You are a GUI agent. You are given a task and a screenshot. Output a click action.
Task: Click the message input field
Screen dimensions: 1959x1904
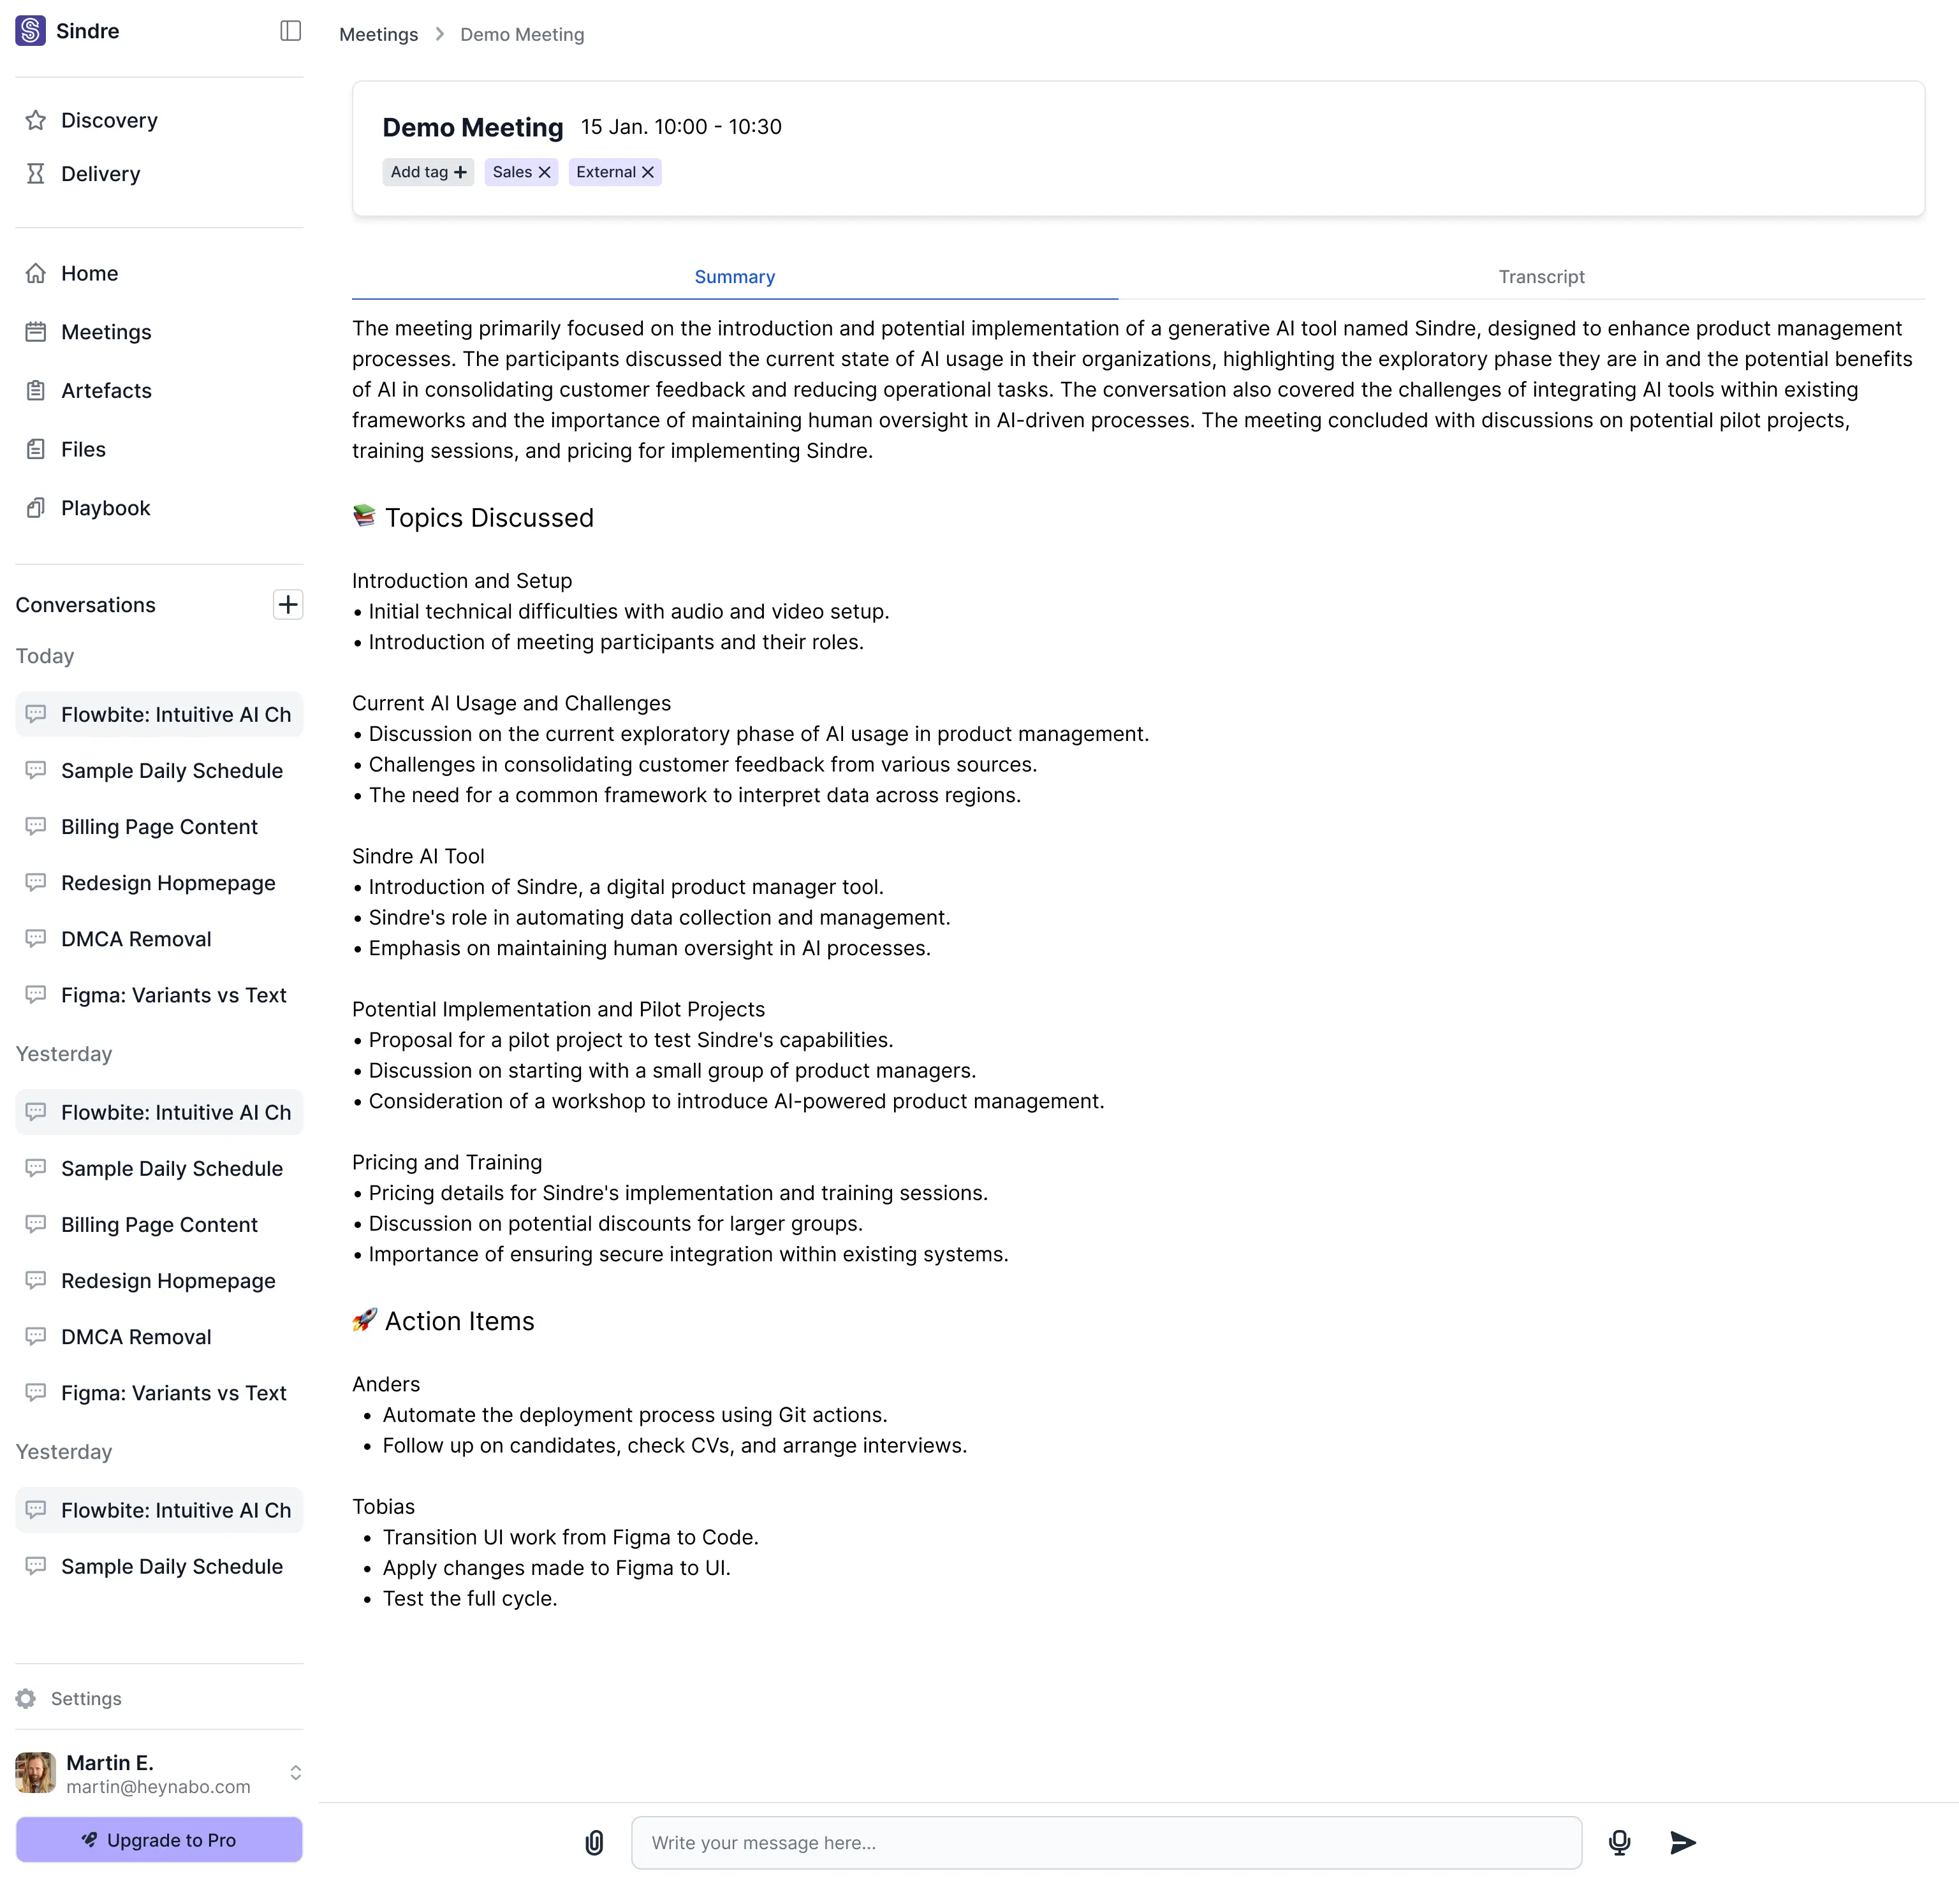[x=1106, y=1842]
